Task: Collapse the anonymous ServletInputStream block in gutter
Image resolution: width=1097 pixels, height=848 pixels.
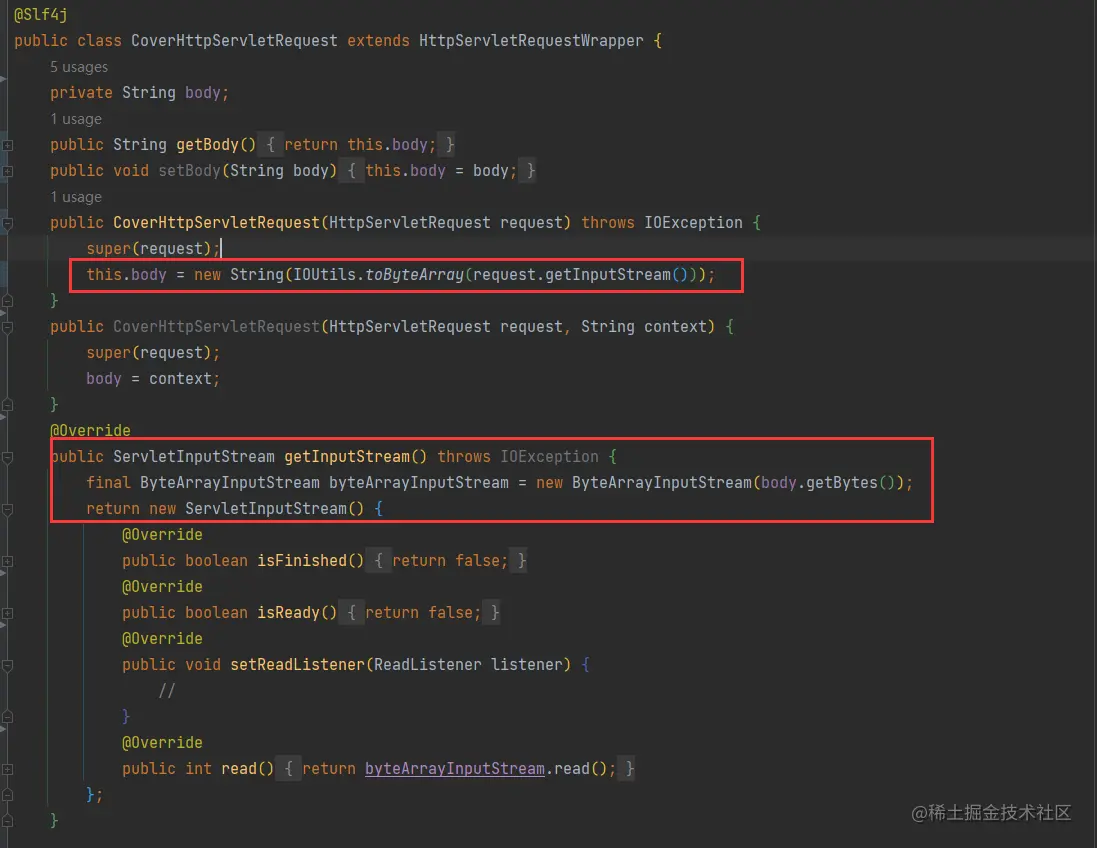Action: (7, 510)
